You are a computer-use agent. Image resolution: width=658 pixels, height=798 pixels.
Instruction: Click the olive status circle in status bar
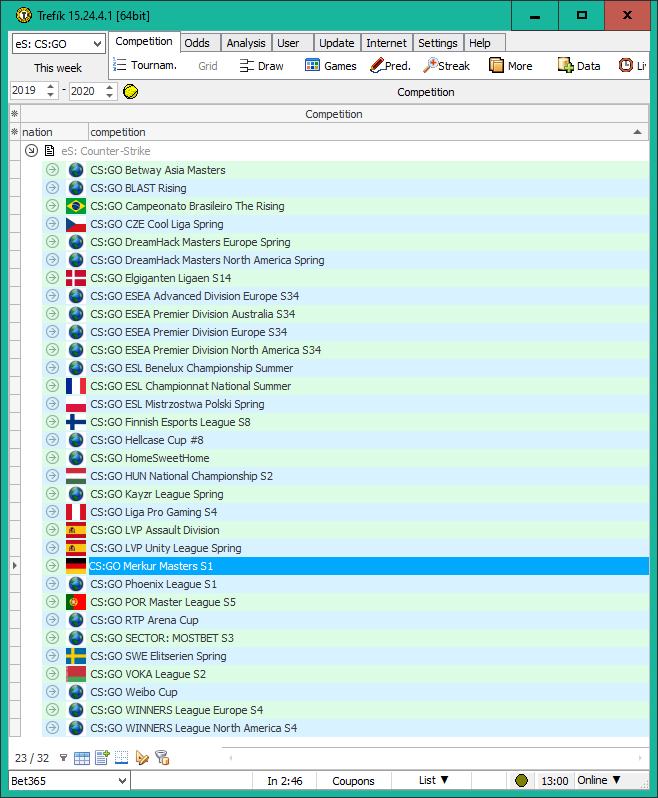[x=521, y=781]
